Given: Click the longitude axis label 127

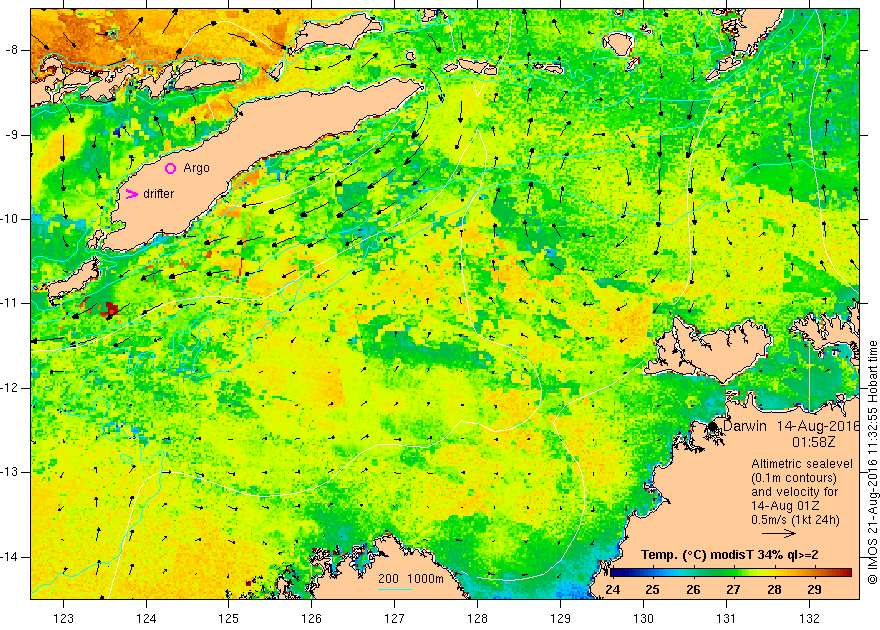Looking at the screenshot, I should 395,618.
